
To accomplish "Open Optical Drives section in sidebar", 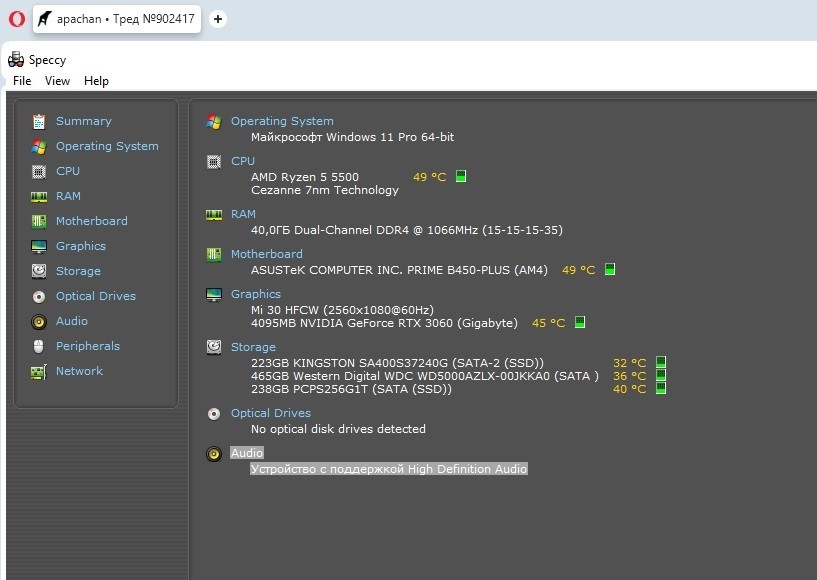I will coord(95,296).
